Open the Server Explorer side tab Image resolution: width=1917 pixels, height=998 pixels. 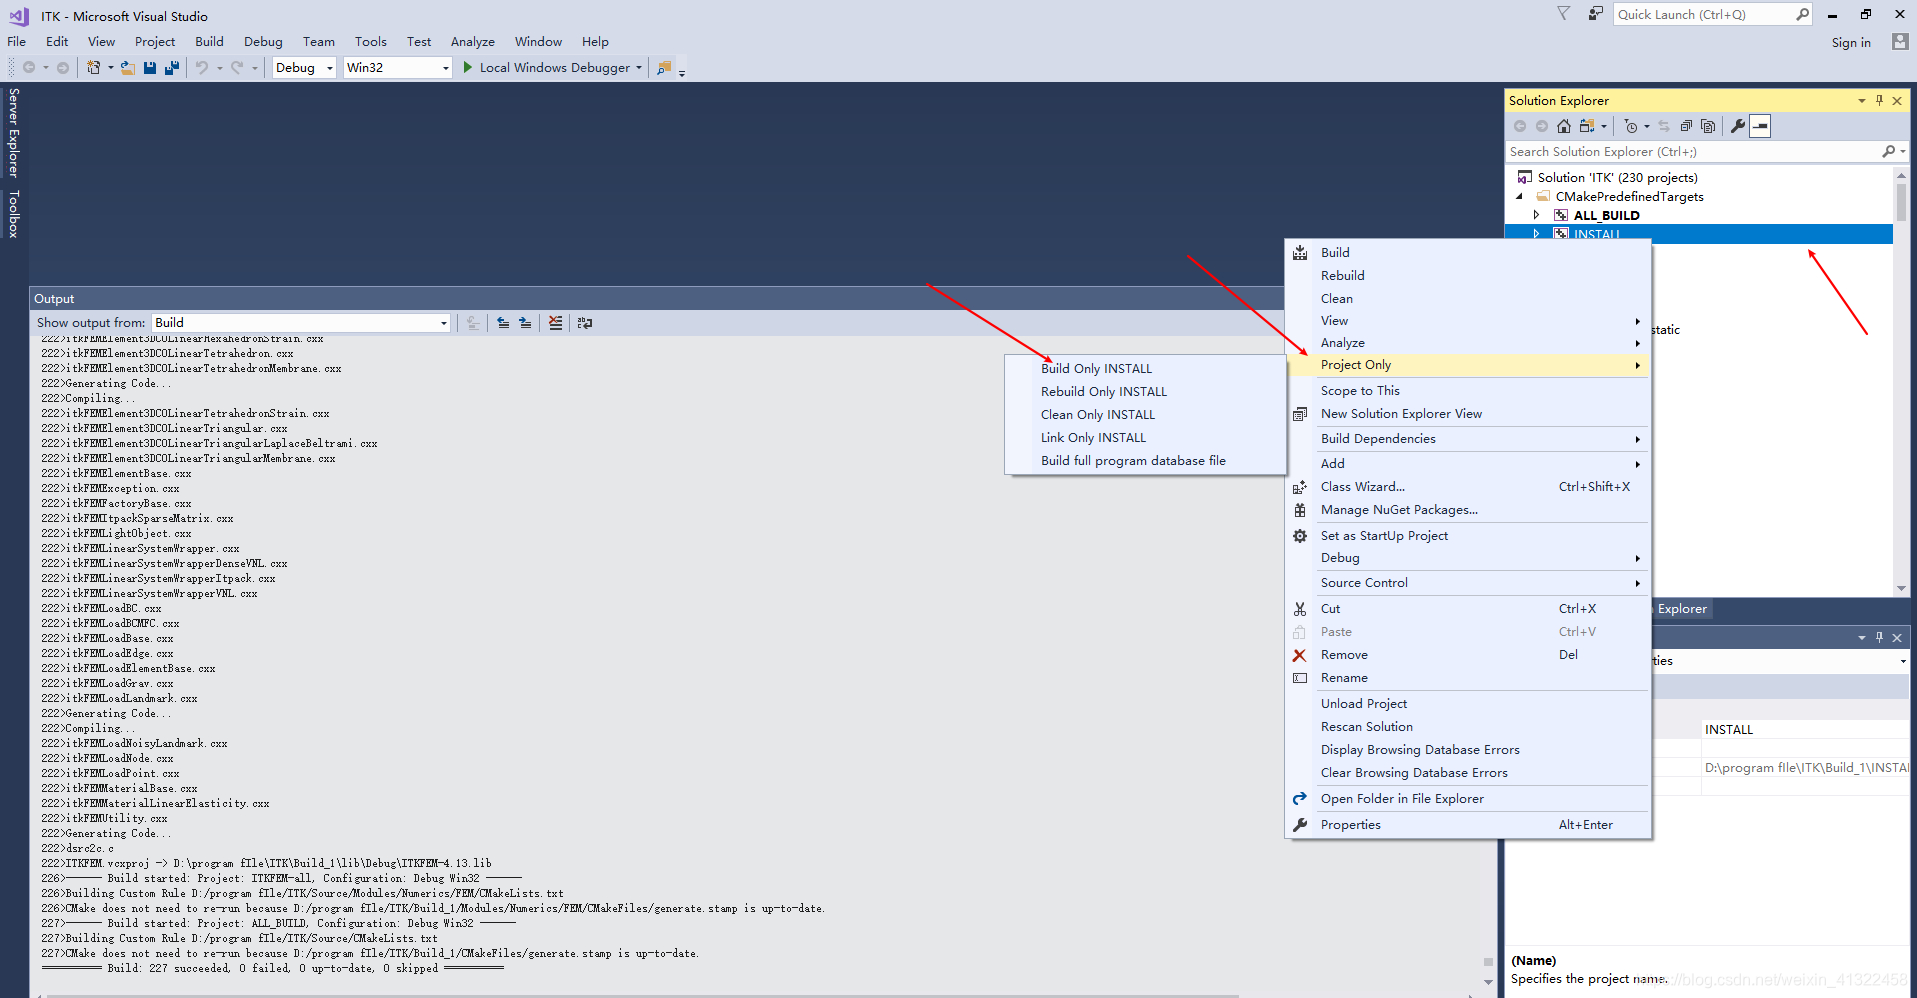14,132
